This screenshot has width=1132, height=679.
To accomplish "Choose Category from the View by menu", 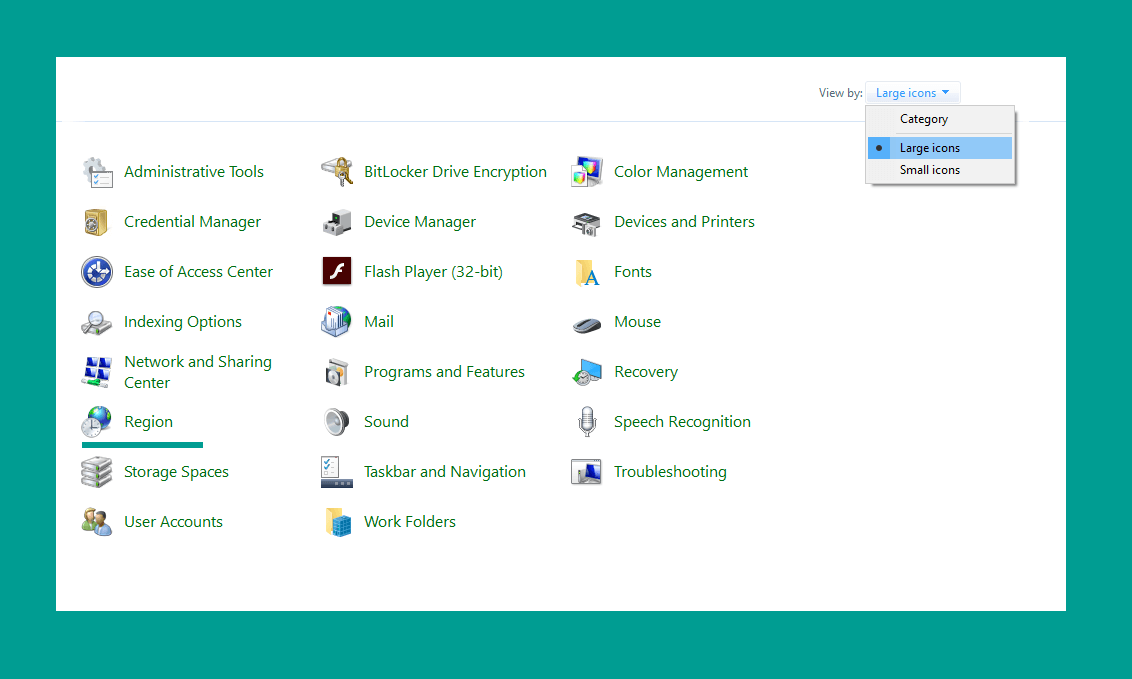I will 923,119.
